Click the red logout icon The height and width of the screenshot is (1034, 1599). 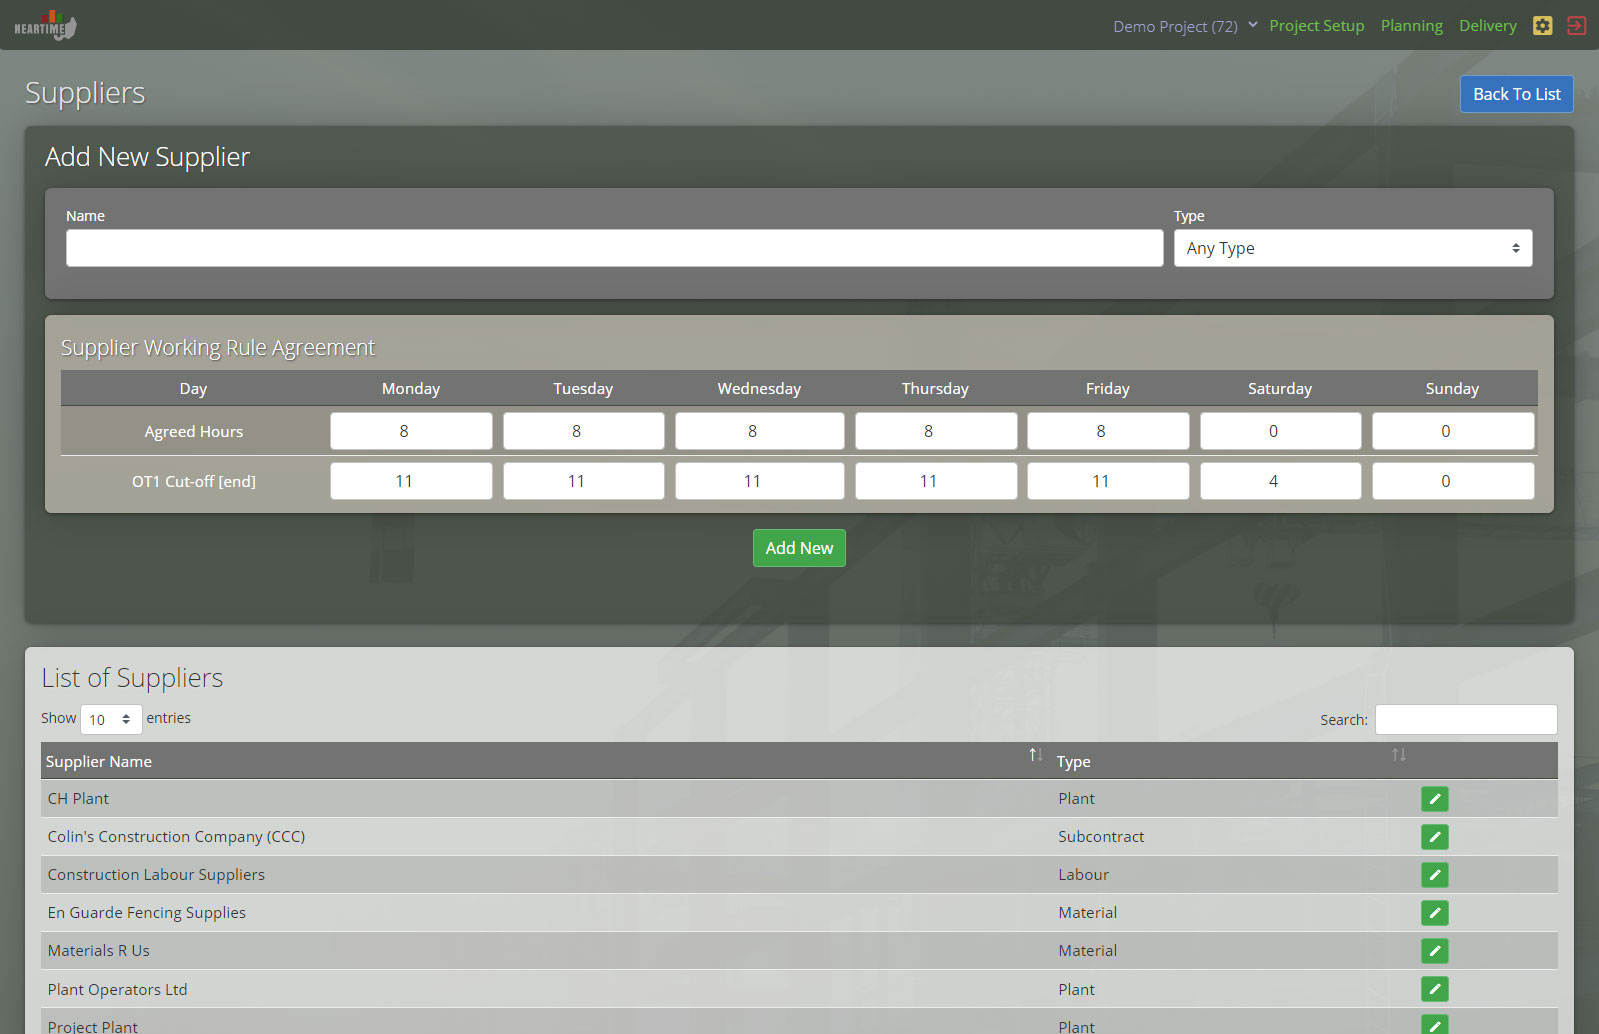pos(1576,26)
